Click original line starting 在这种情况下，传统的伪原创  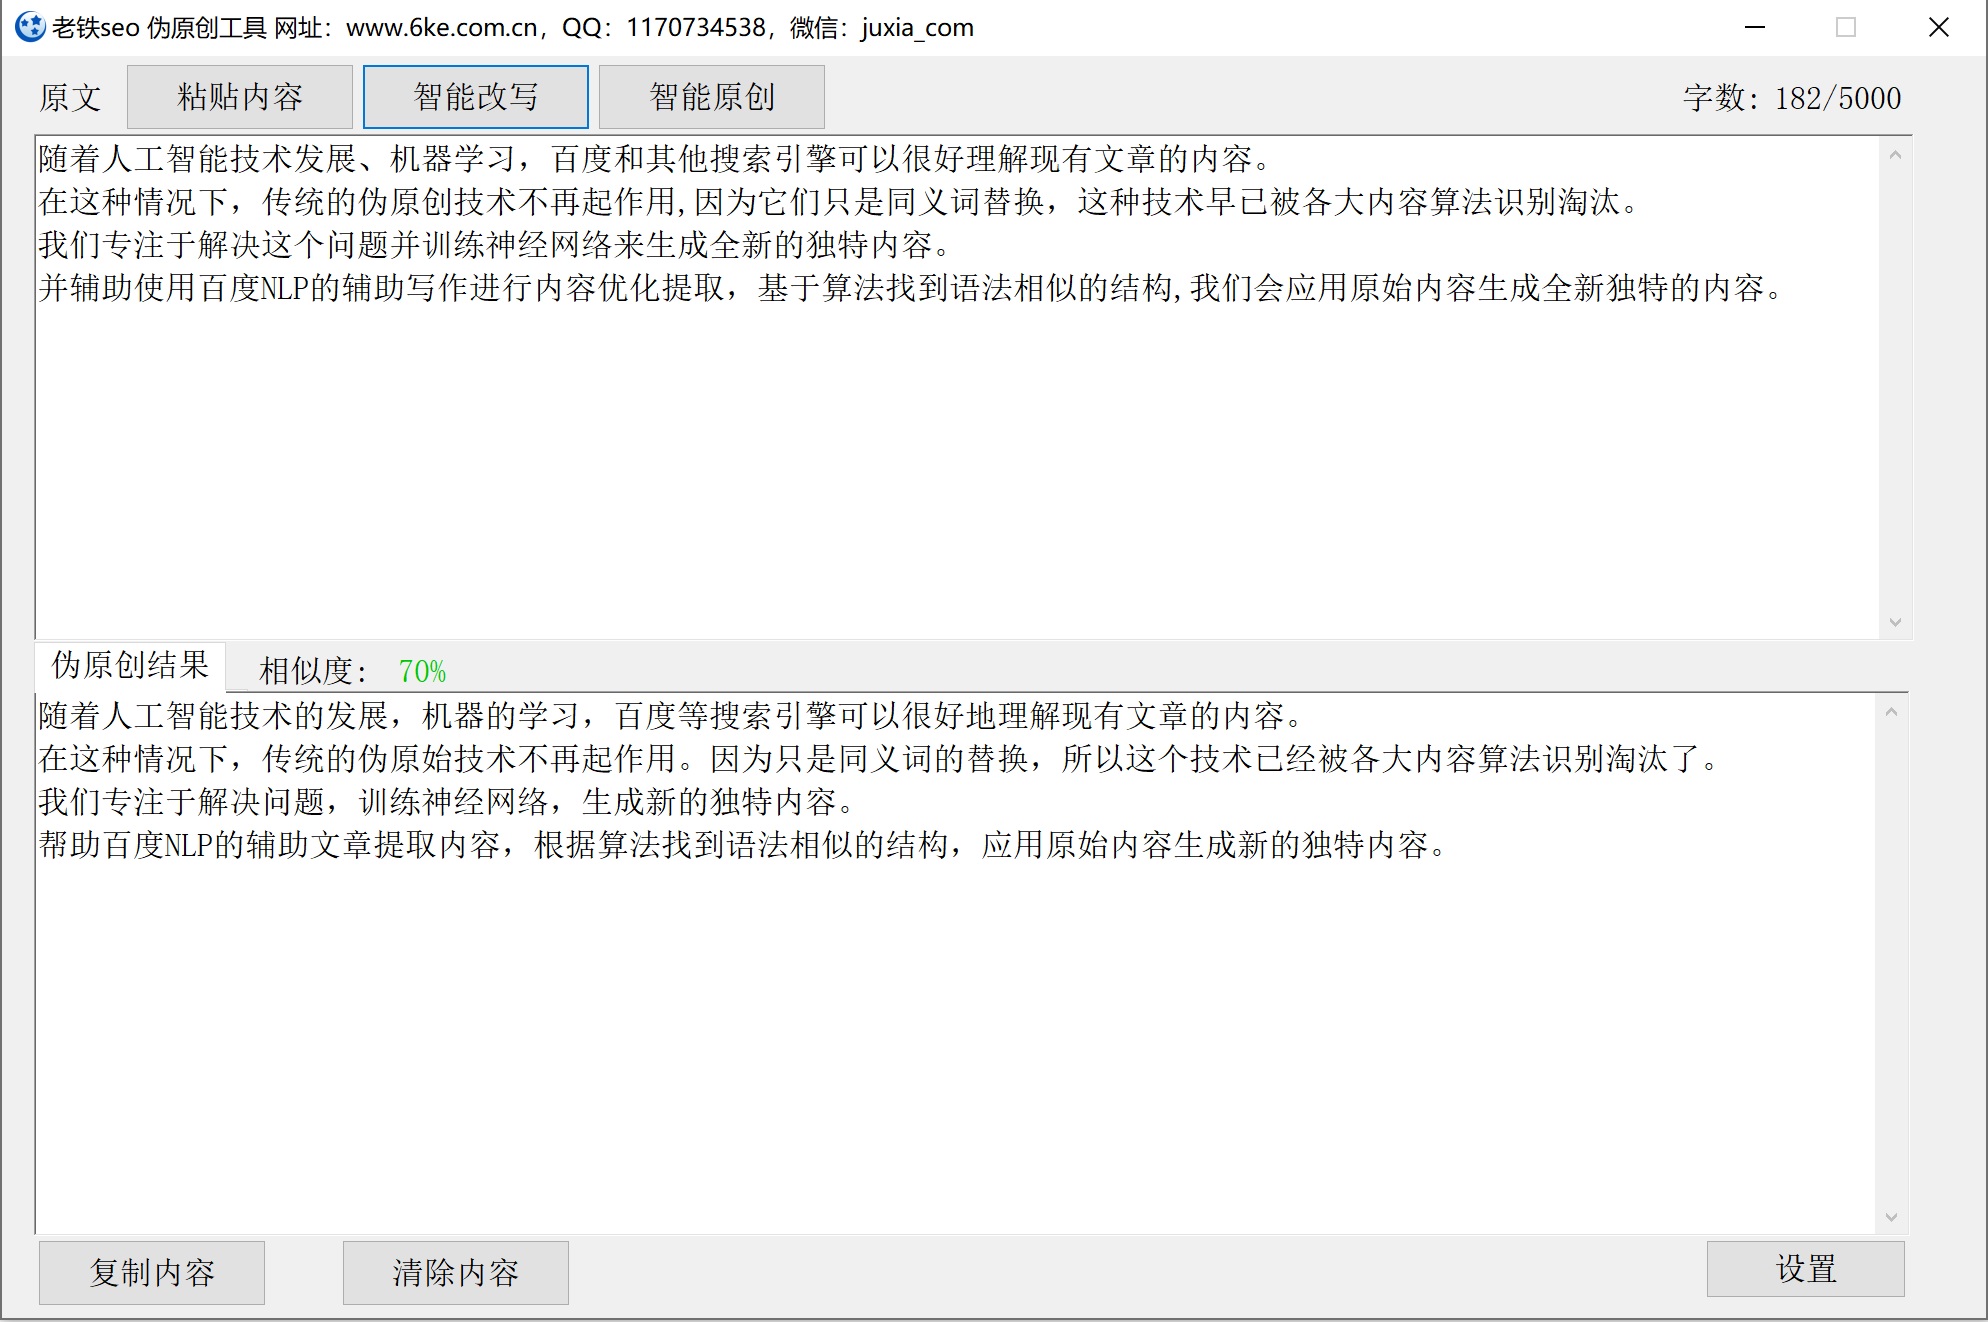pos(840,202)
